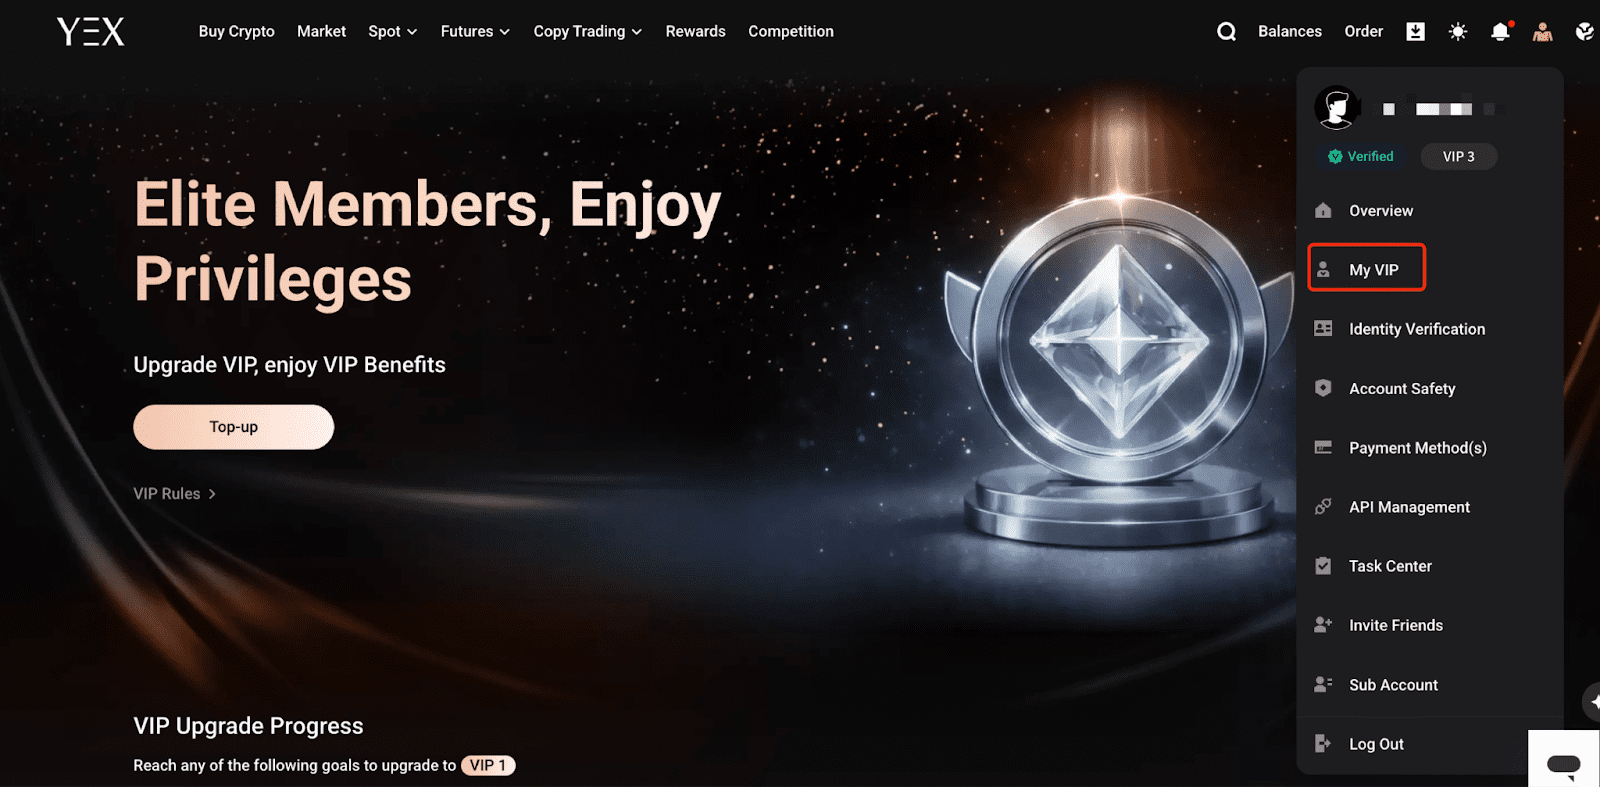Expand the Futures dropdown menu
This screenshot has height=787, width=1600.
coord(475,32)
